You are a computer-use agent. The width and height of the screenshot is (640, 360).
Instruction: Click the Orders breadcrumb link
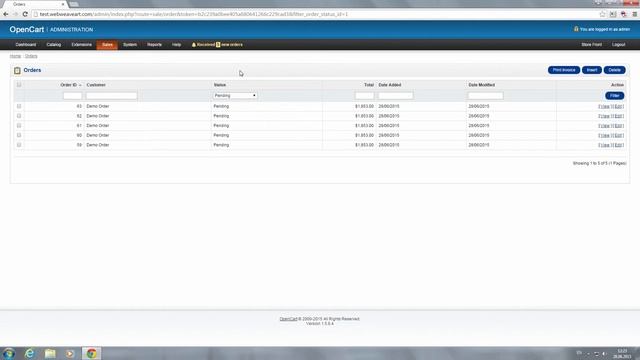(31, 56)
